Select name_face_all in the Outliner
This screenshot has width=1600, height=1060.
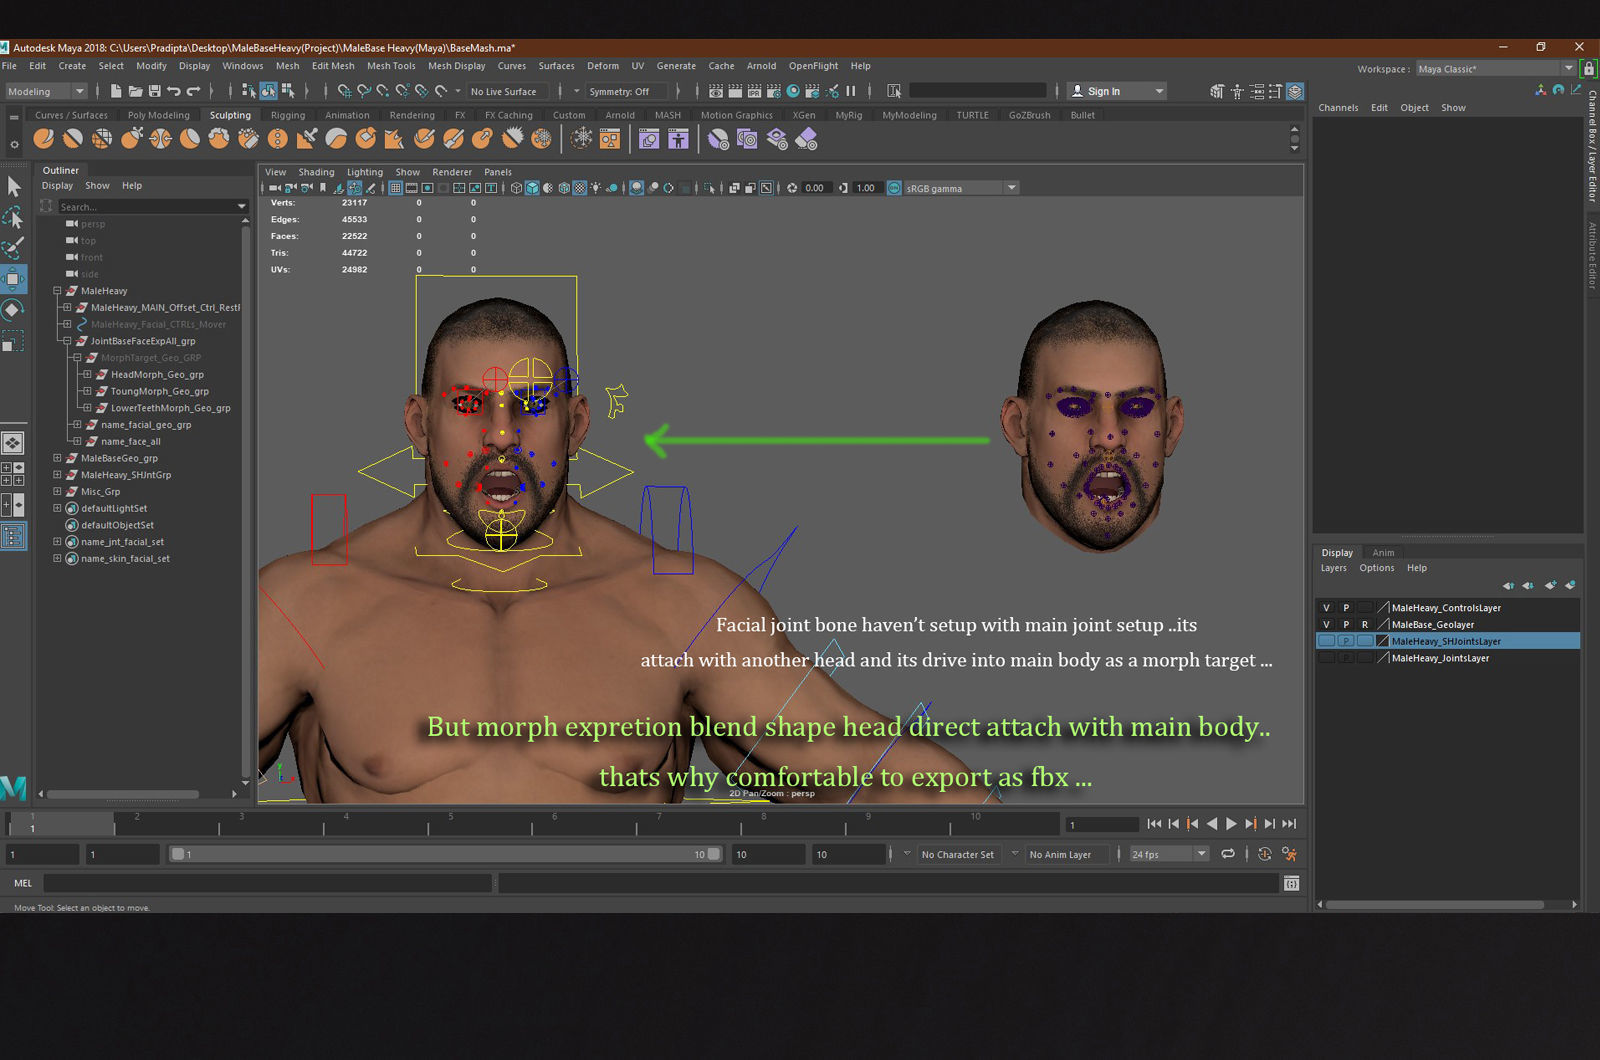130,442
